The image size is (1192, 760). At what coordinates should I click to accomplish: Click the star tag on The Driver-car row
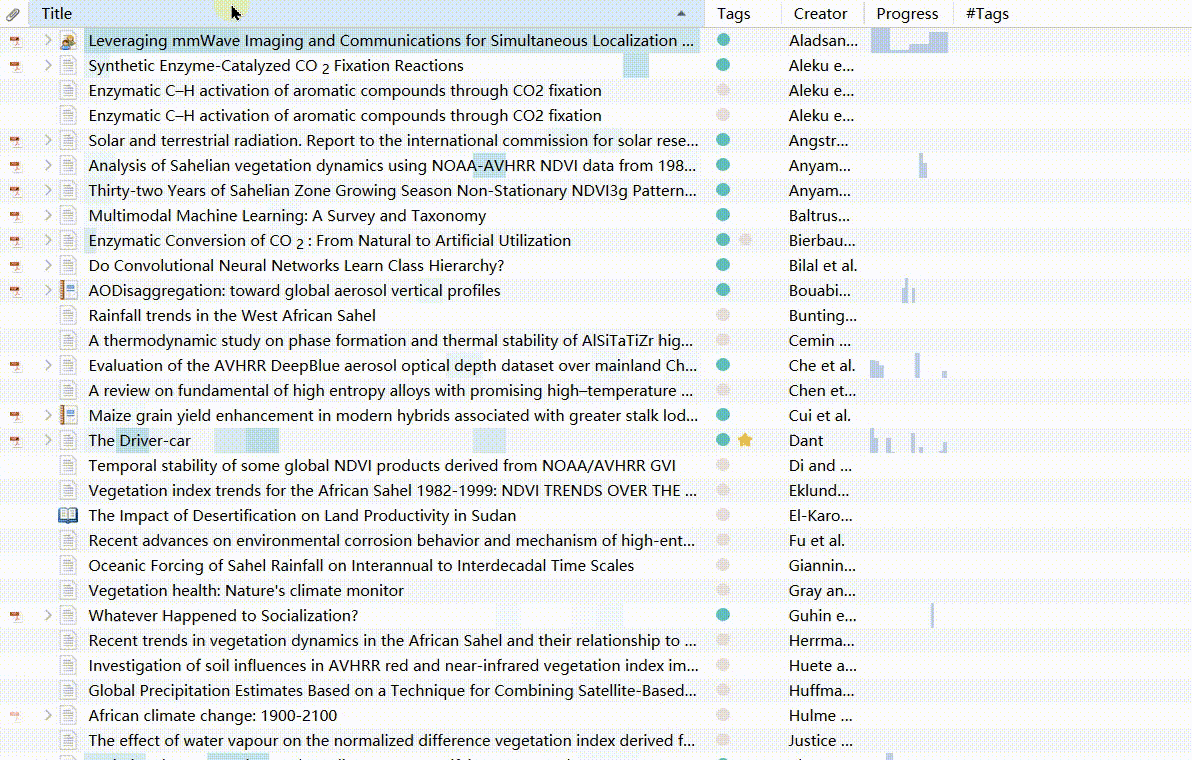pyautogui.click(x=745, y=440)
